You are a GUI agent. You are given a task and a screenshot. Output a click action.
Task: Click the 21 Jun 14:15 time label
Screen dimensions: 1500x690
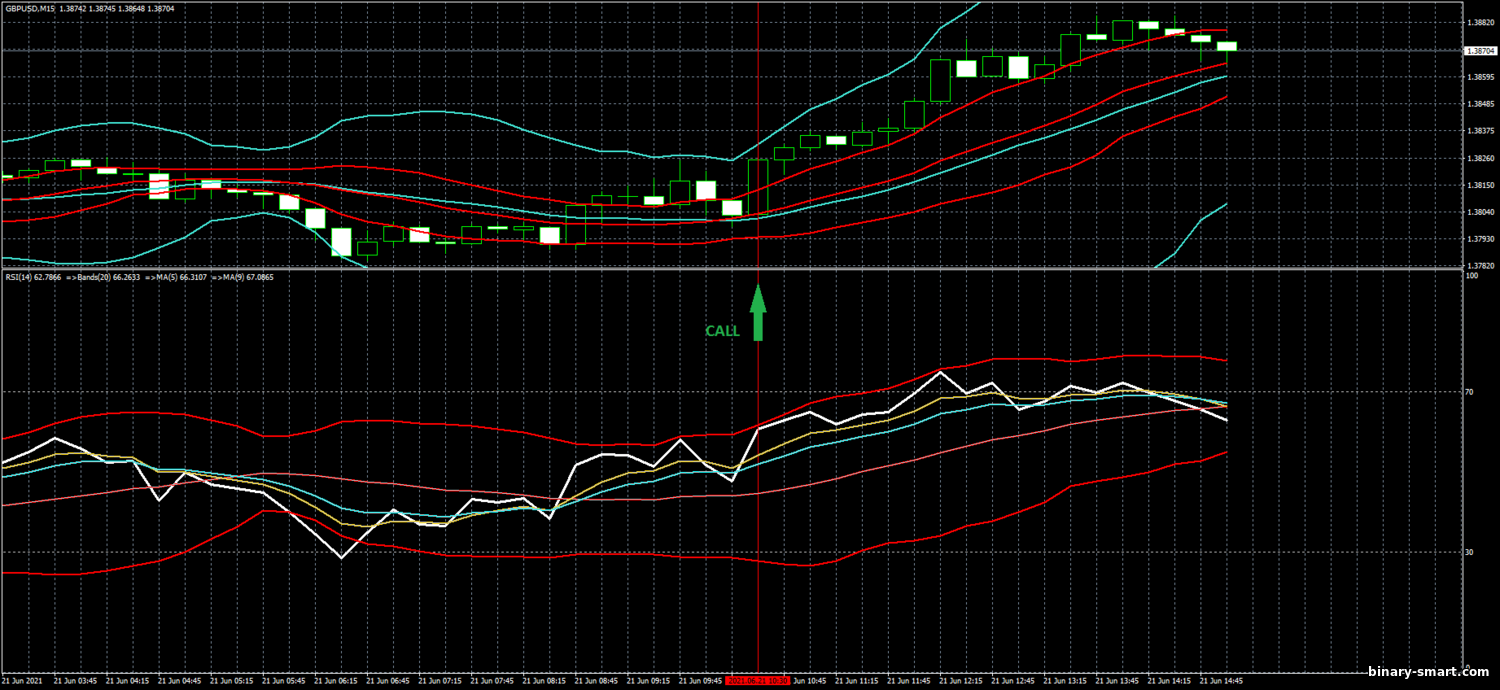tap(1168, 681)
